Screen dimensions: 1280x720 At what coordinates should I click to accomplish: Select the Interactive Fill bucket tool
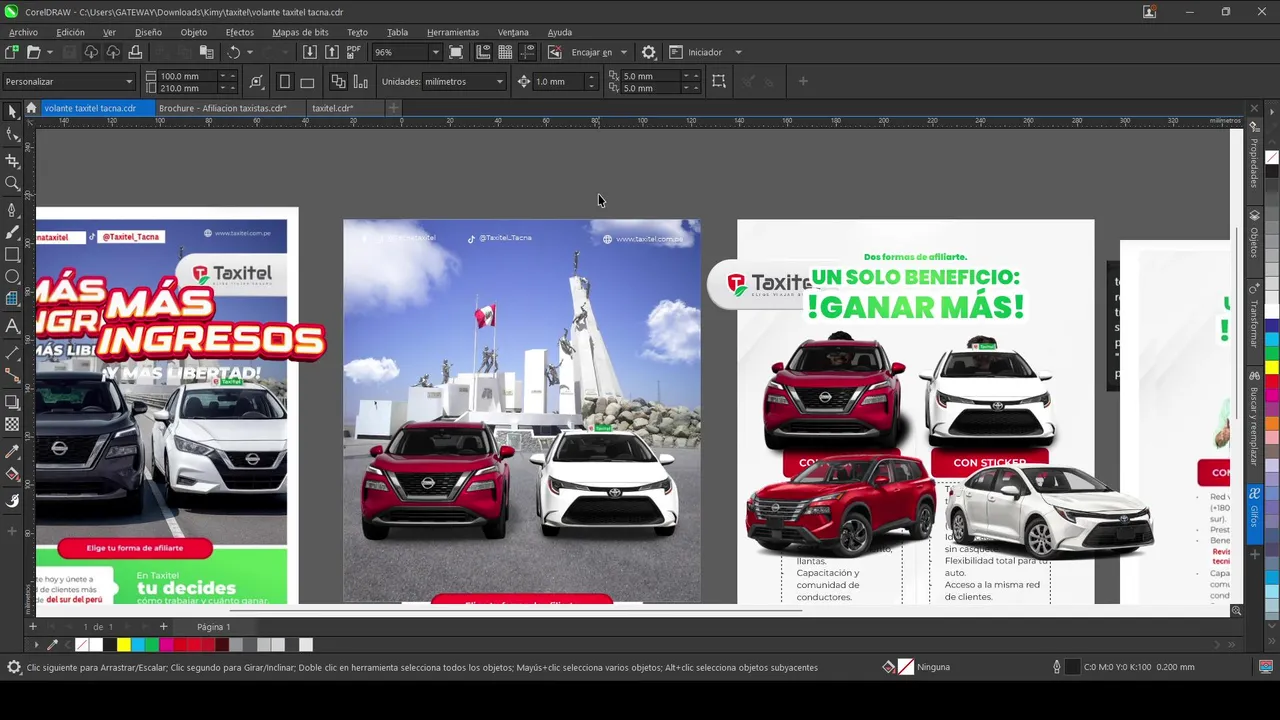(12, 475)
